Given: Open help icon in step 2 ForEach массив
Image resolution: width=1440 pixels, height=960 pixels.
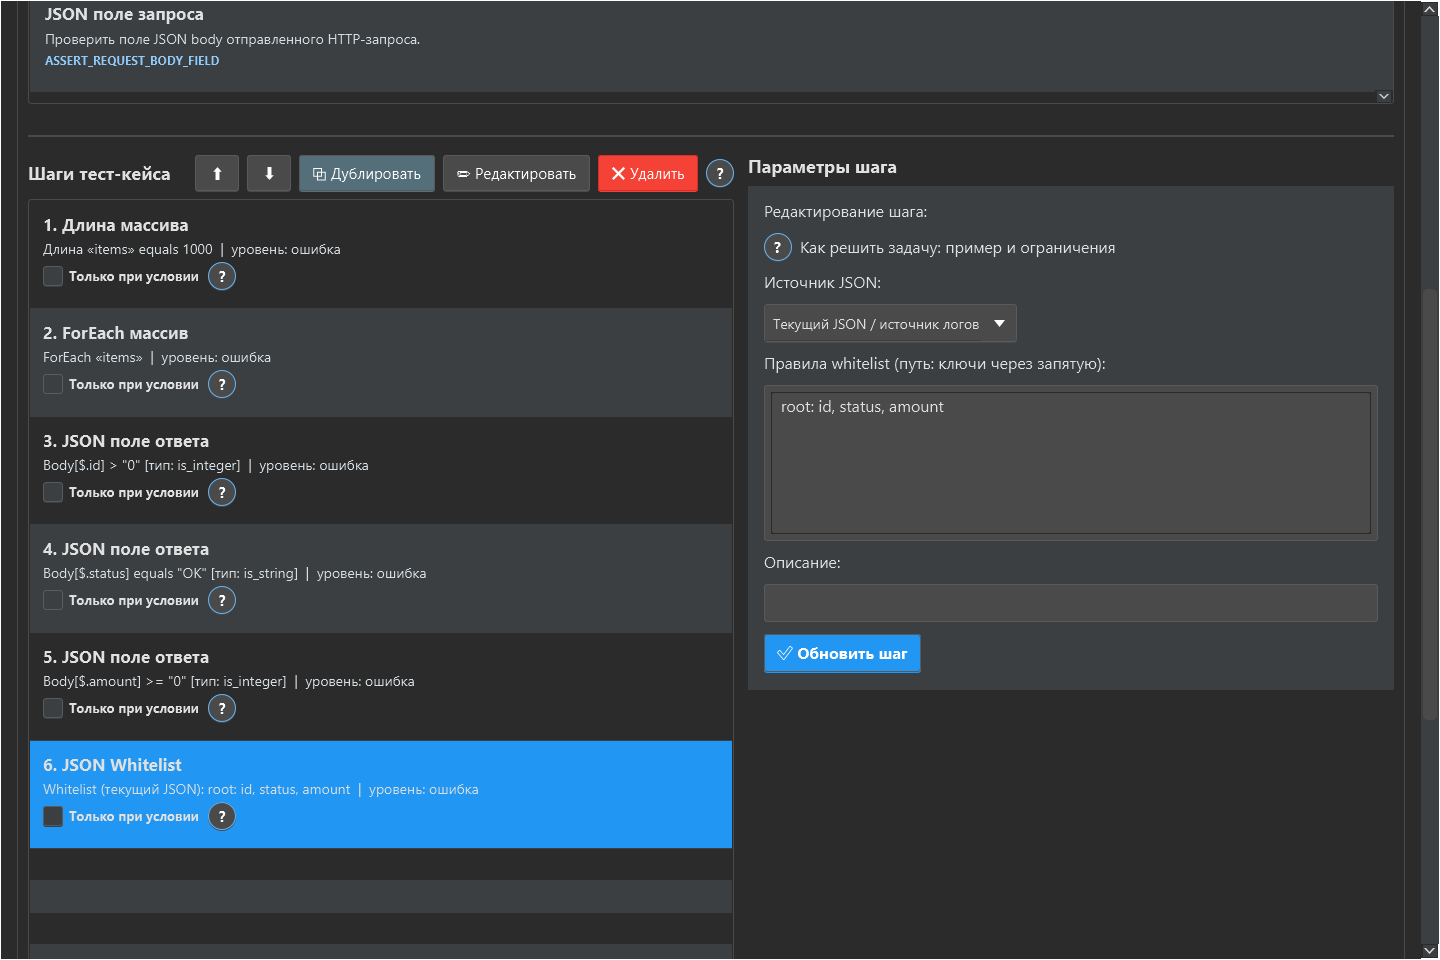Looking at the screenshot, I should tap(222, 384).
